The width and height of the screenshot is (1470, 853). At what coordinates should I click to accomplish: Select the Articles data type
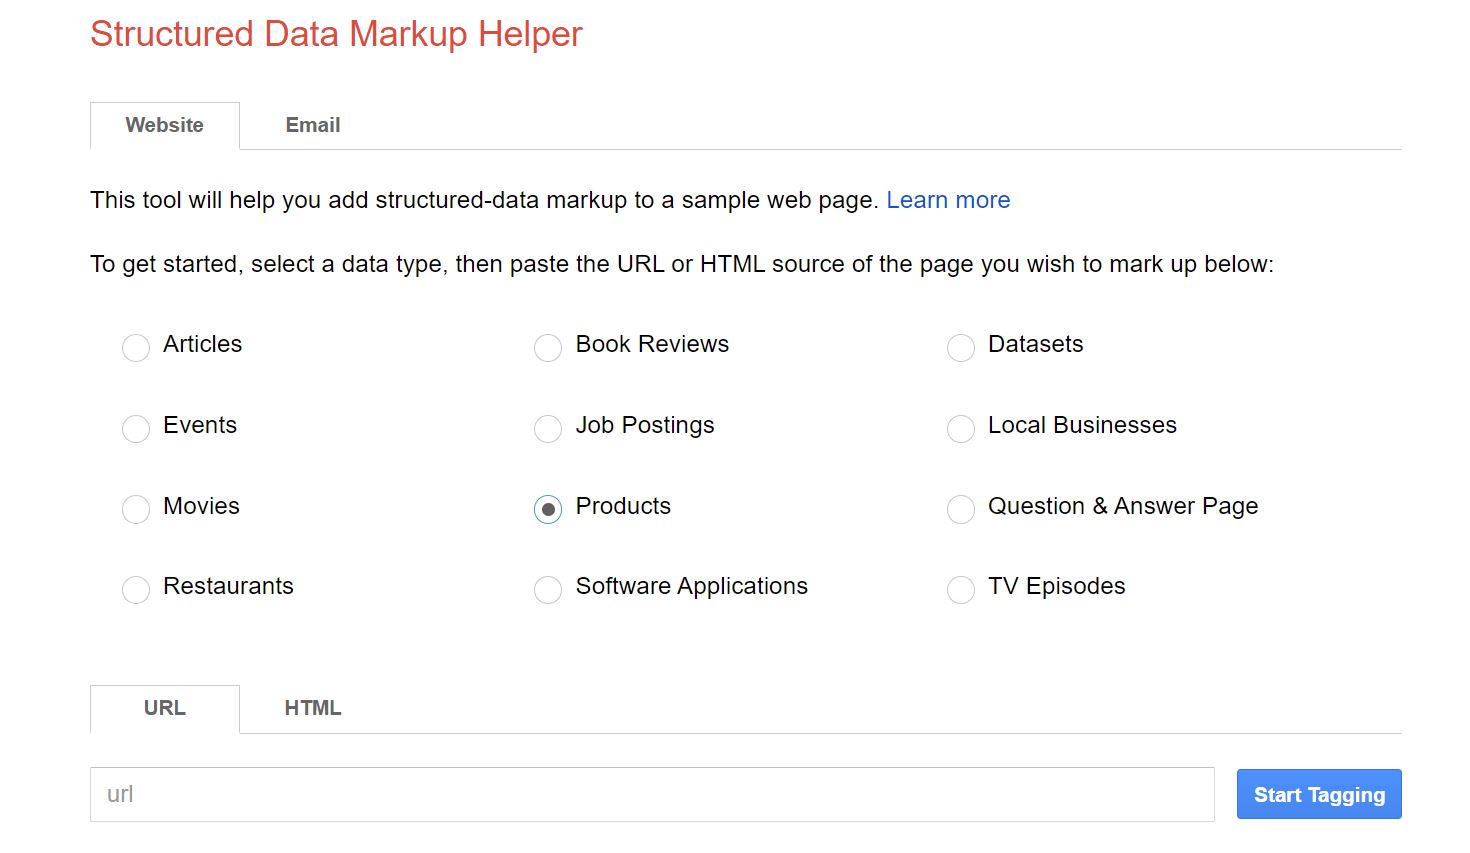(136, 347)
